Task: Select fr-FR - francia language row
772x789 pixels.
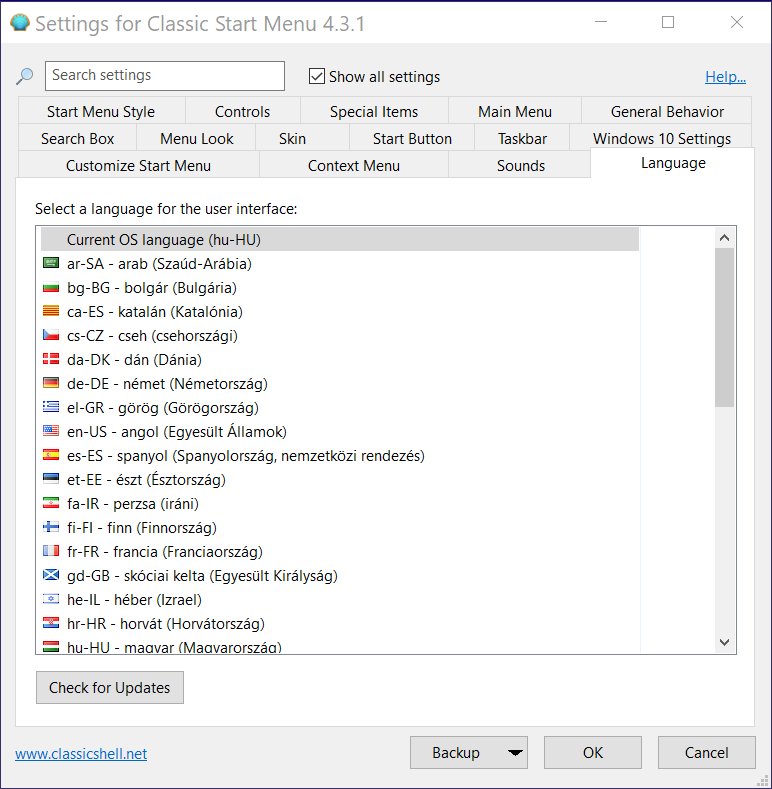Action: pyautogui.click(x=340, y=551)
